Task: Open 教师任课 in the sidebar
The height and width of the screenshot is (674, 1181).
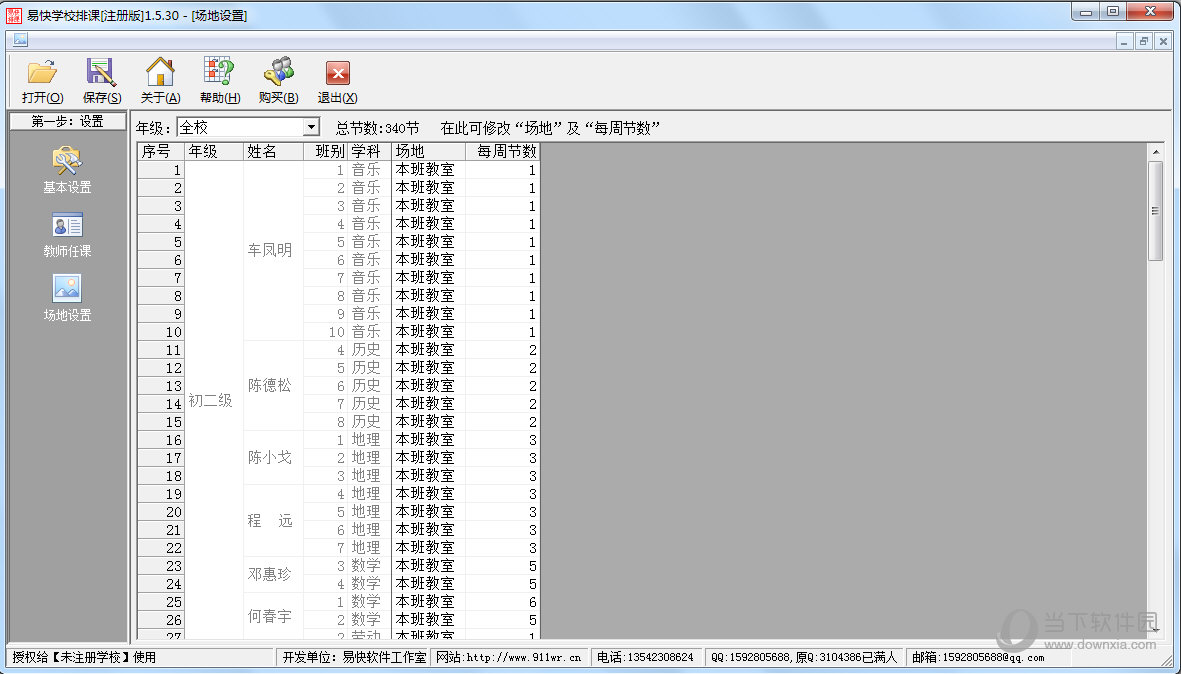Action: [x=67, y=235]
